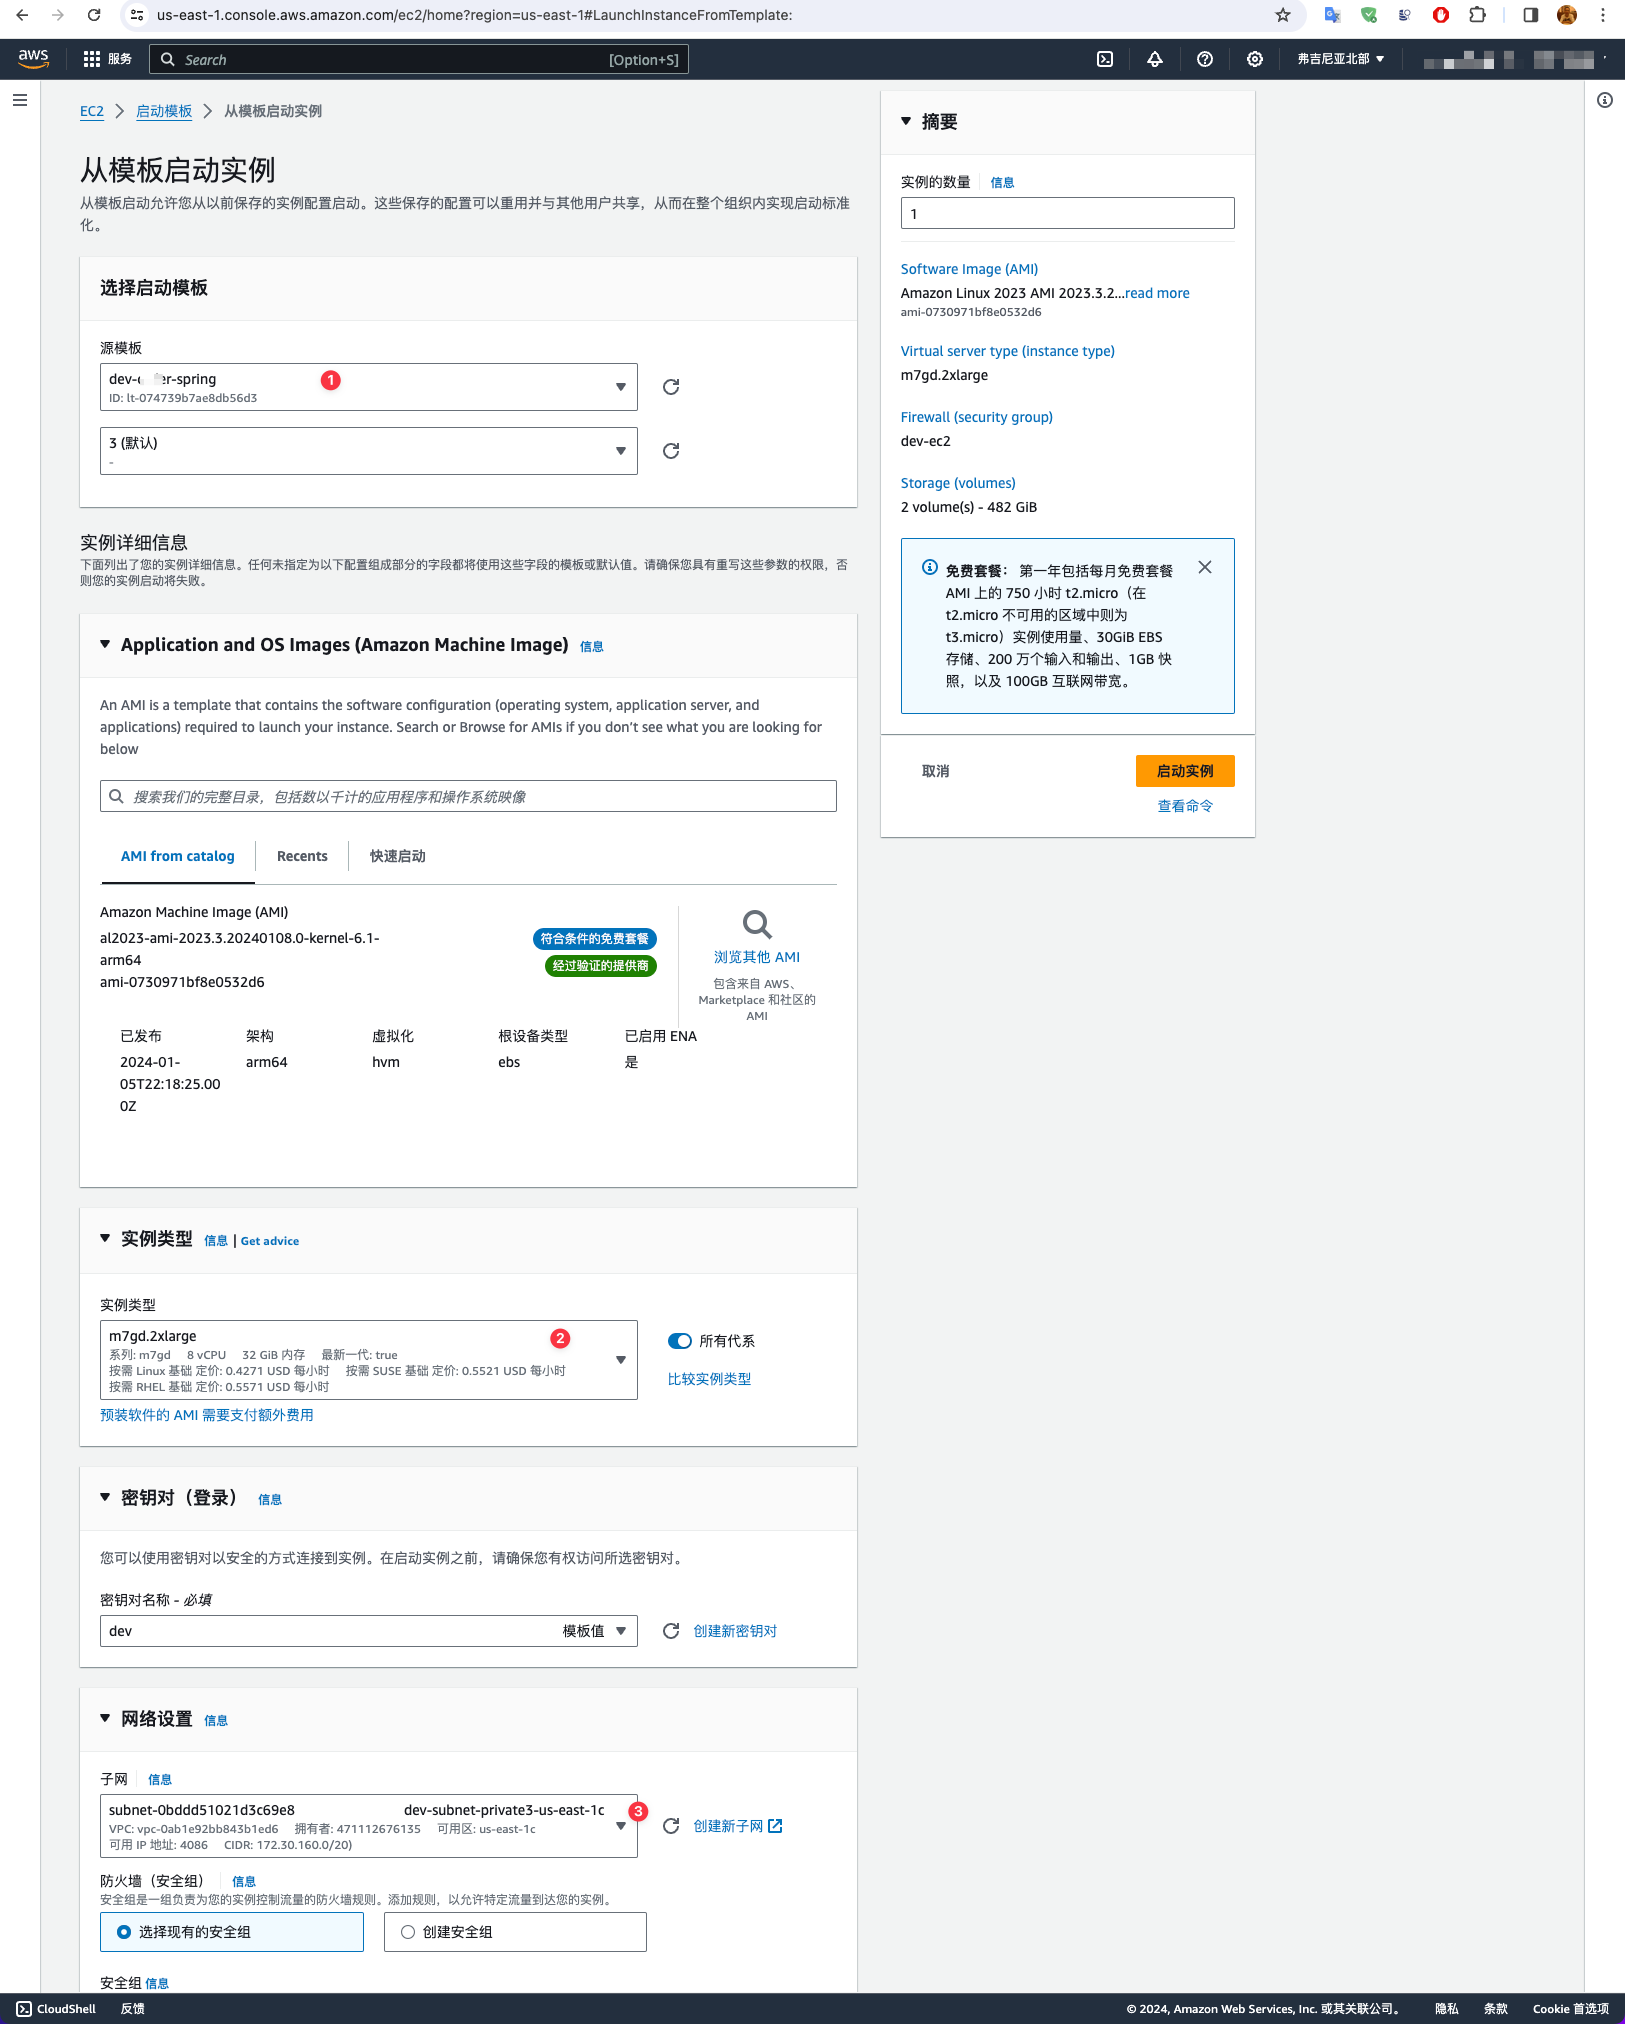Open the Chrome three-dot menu
Screen dimensions: 1625x2024
tap(1603, 15)
